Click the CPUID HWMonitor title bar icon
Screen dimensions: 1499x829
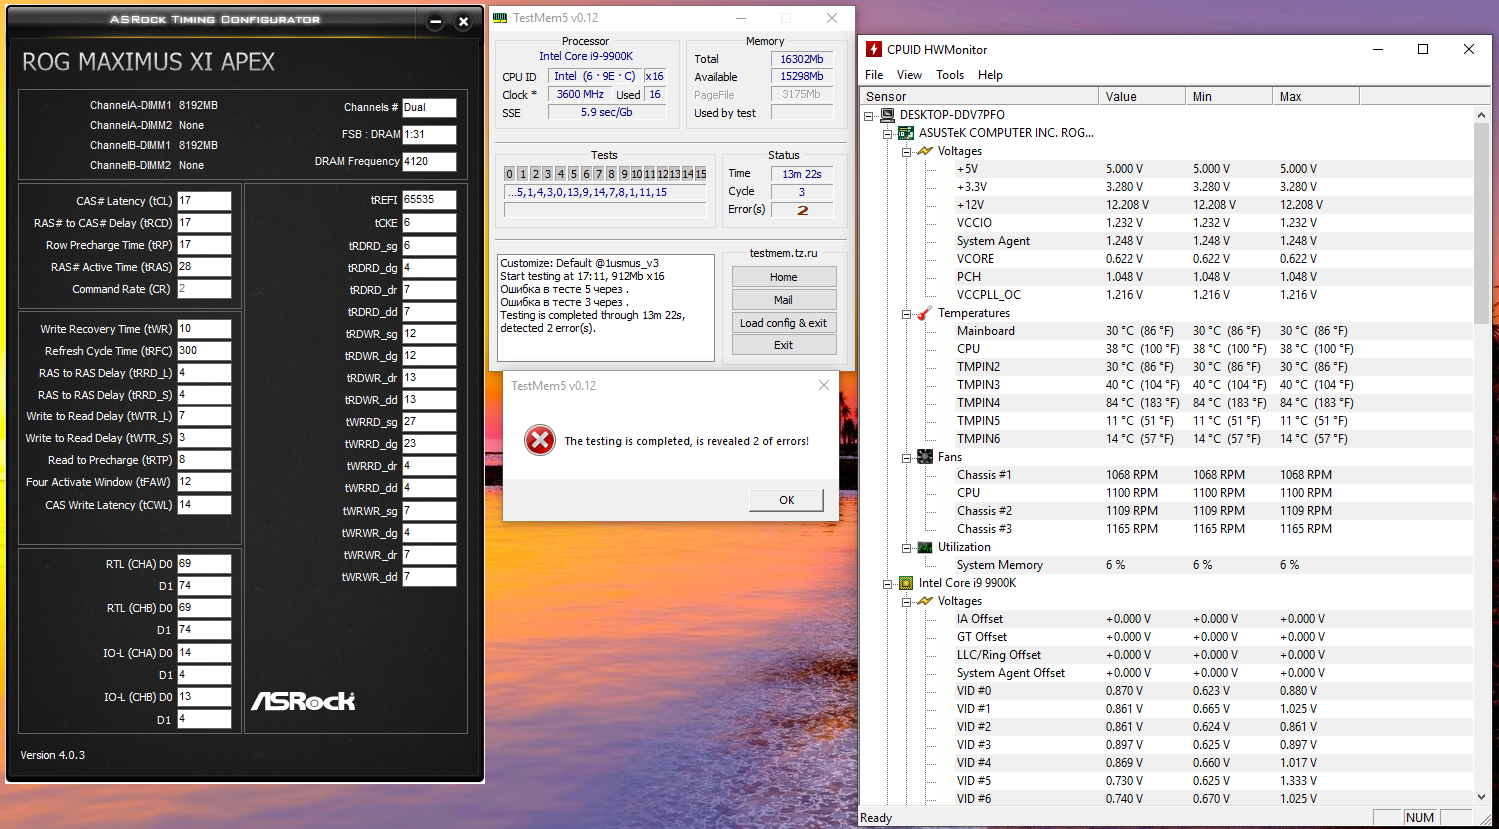873,49
